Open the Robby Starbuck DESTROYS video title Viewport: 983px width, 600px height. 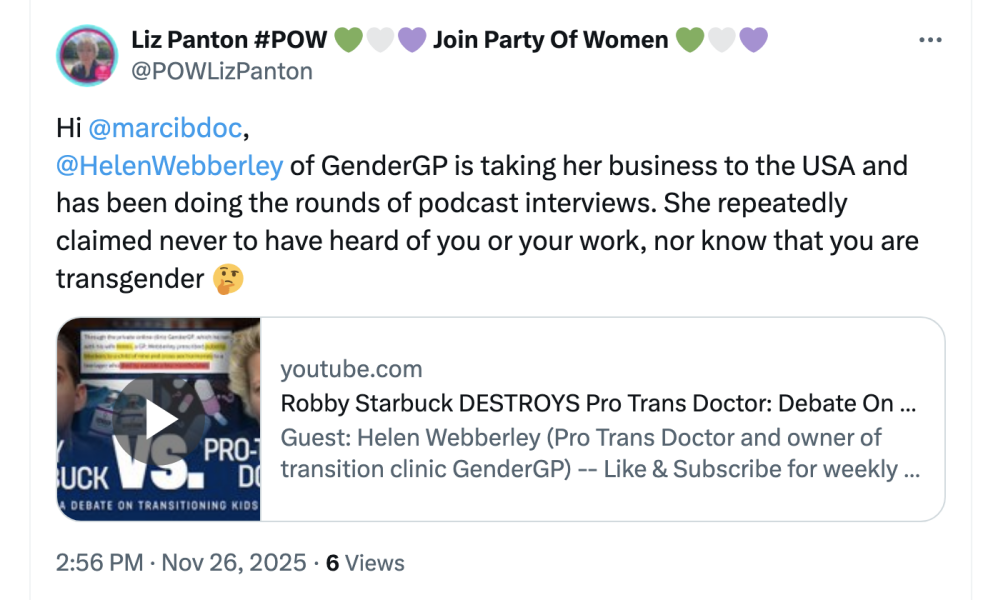[598, 403]
